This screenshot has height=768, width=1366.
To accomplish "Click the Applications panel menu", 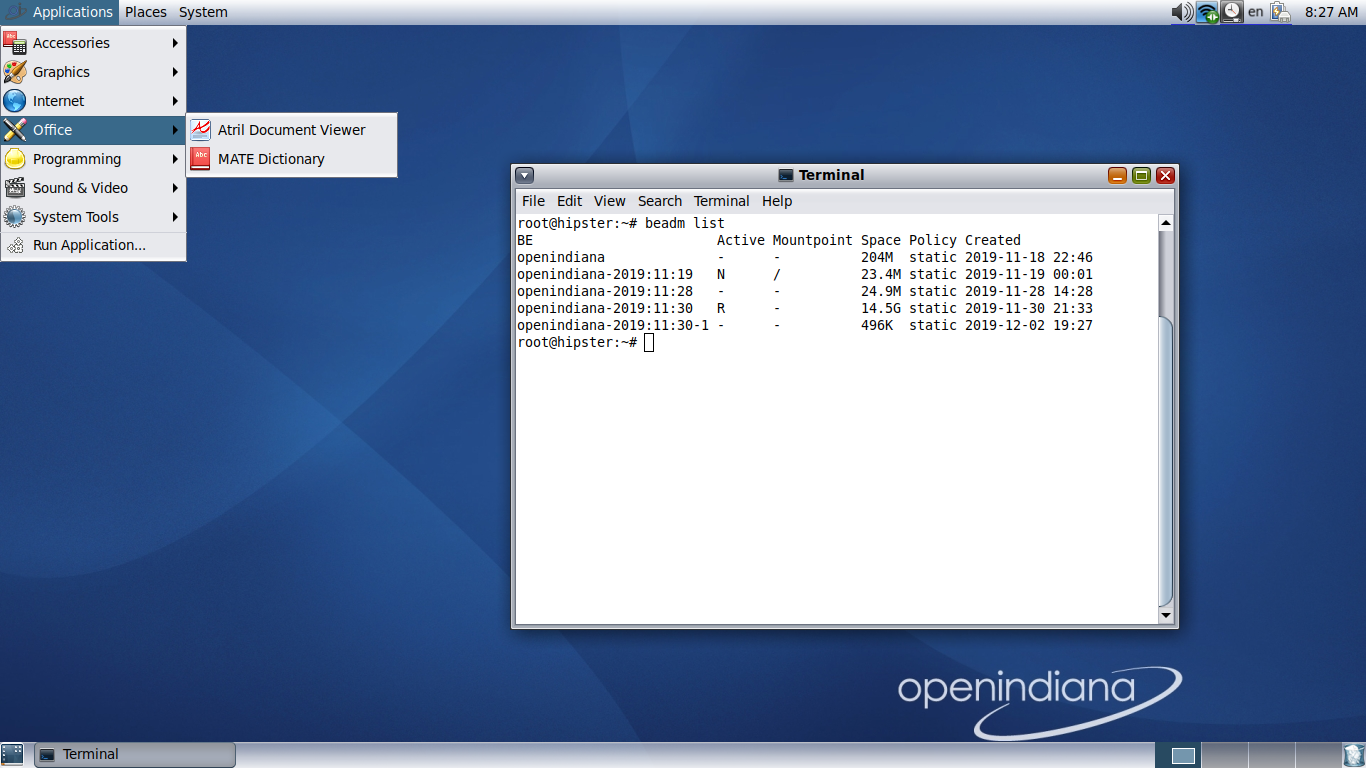I will 60,12.
